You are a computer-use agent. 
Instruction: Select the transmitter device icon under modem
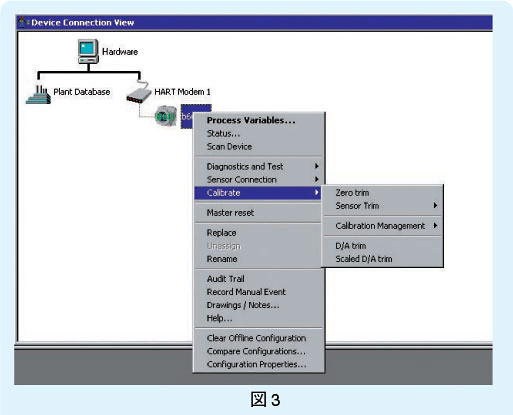[x=166, y=116]
